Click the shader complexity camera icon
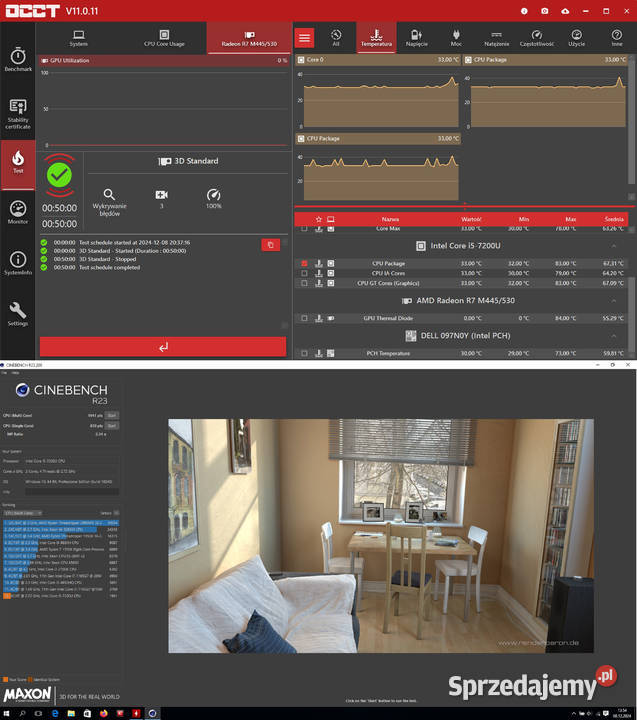 point(162,195)
